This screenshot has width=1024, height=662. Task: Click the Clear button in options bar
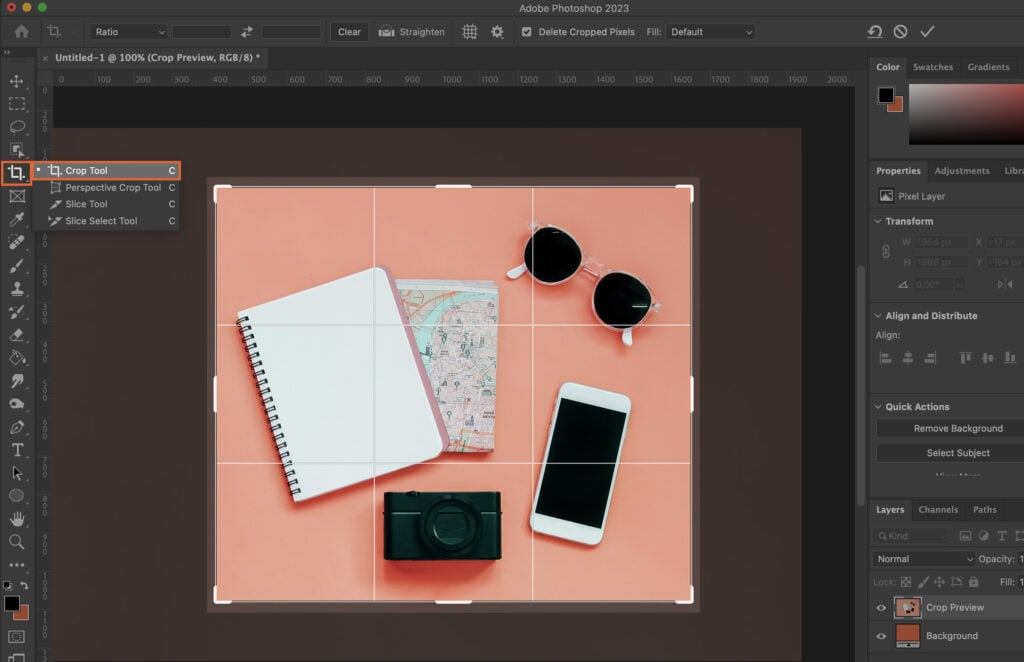(x=348, y=31)
